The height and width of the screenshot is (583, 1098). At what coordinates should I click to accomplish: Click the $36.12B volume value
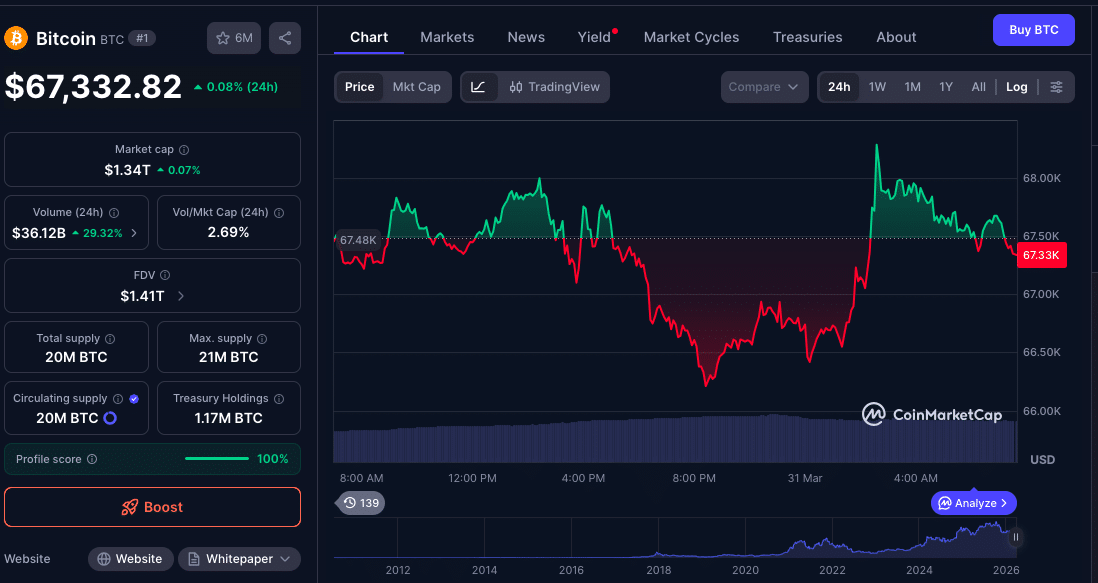(39, 233)
